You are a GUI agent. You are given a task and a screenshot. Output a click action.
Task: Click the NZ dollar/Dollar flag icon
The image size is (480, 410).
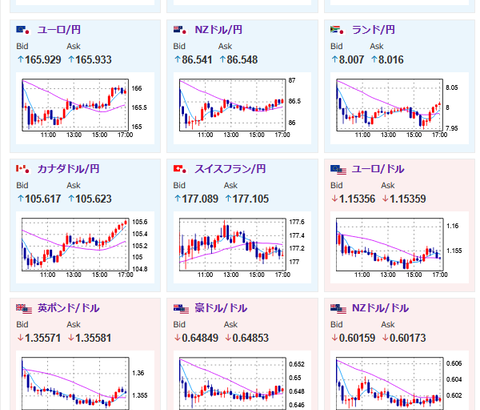click(338, 309)
